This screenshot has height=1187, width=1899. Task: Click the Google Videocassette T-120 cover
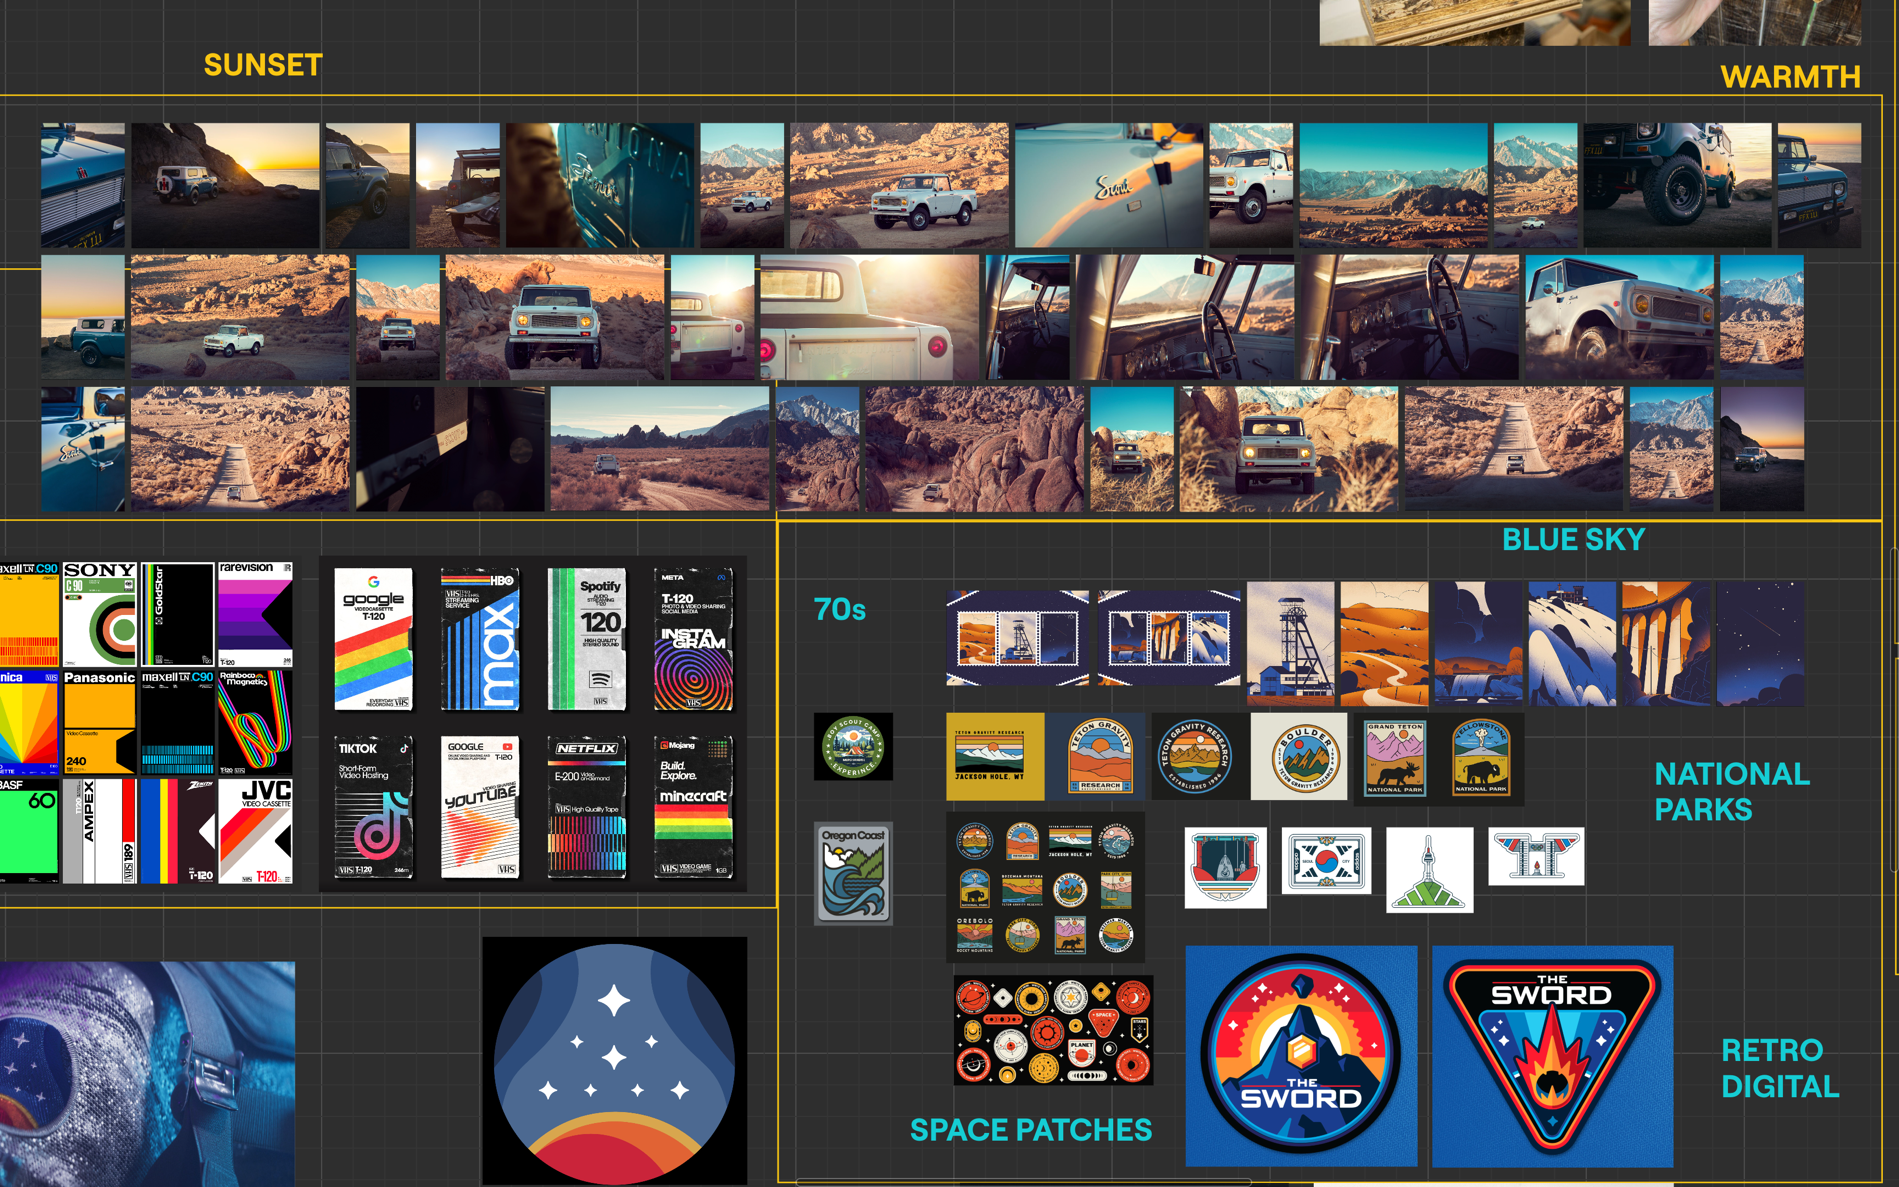pos(373,639)
